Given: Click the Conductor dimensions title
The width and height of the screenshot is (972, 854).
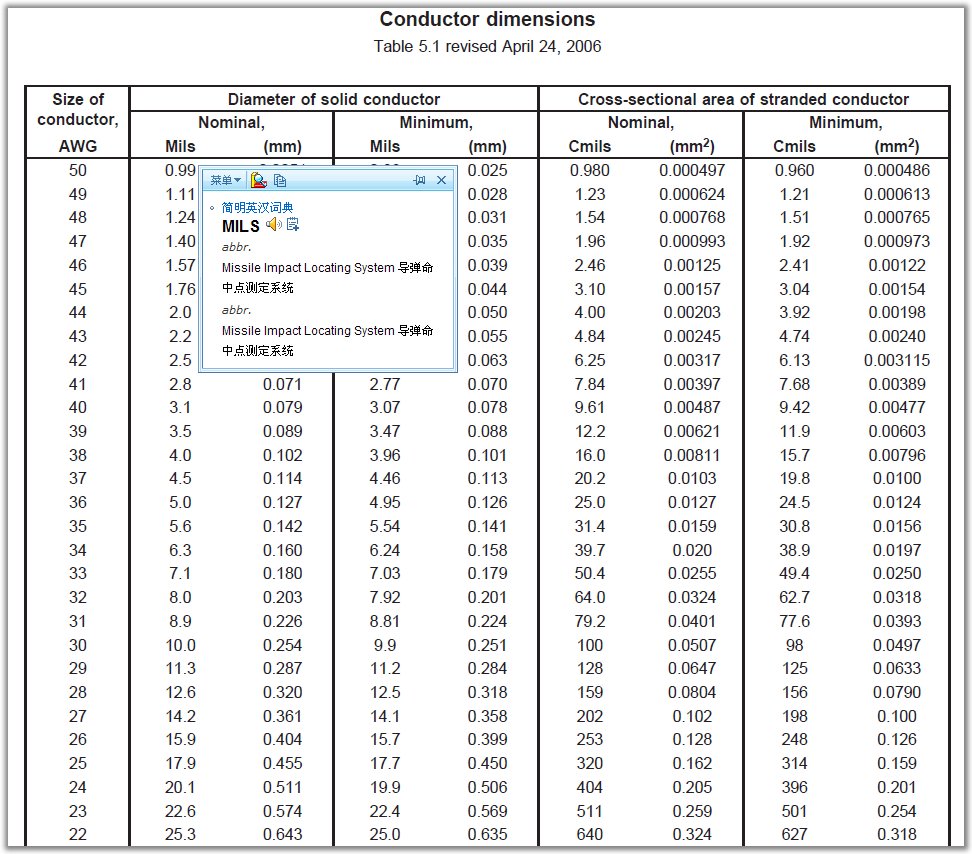Looking at the screenshot, I should tap(487, 19).
